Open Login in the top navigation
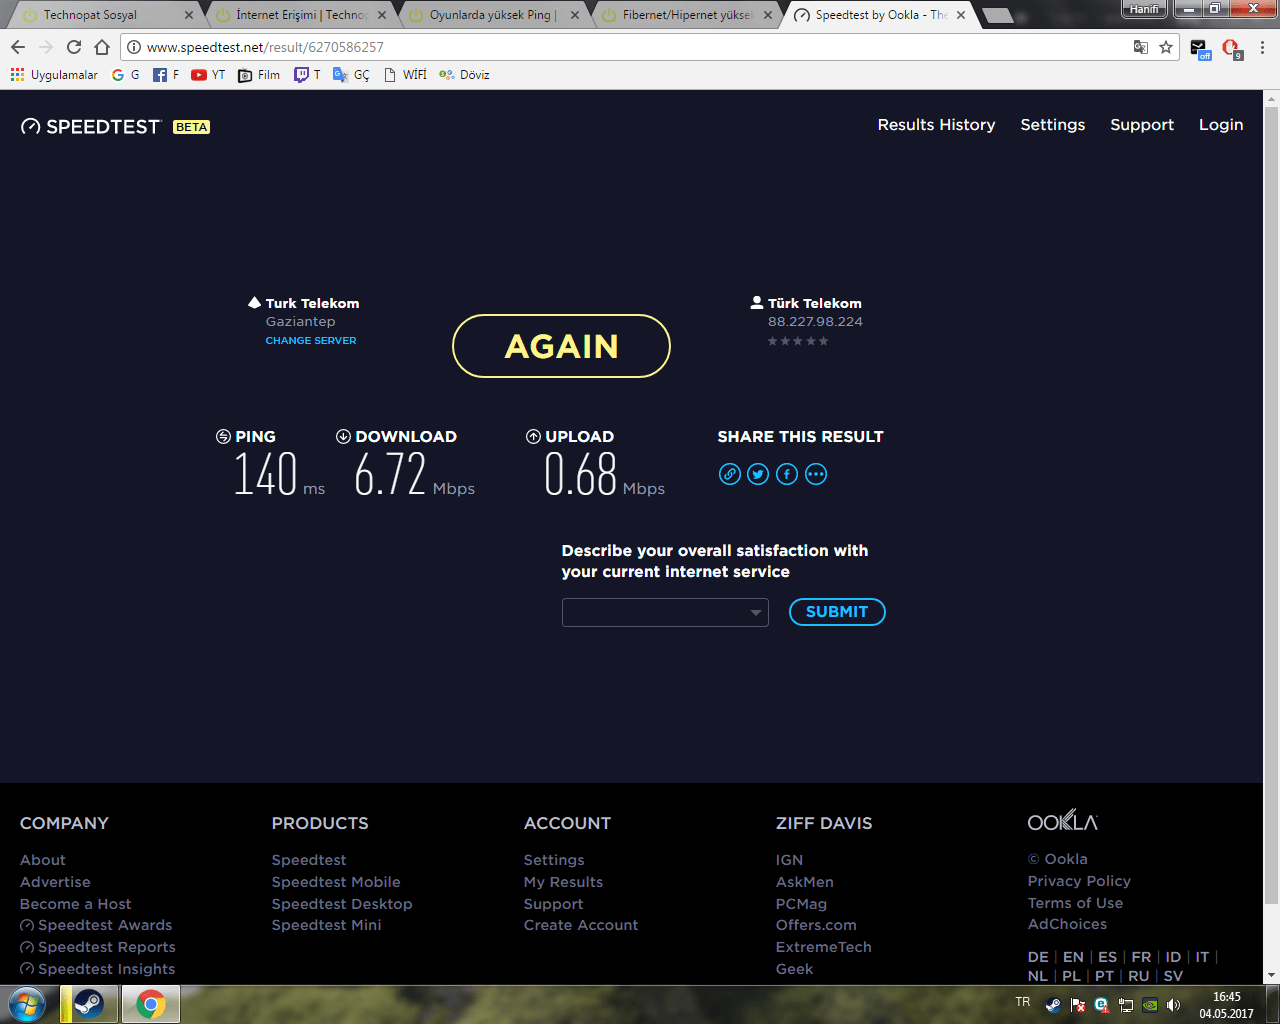1280x1024 pixels. tap(1221, 125)
